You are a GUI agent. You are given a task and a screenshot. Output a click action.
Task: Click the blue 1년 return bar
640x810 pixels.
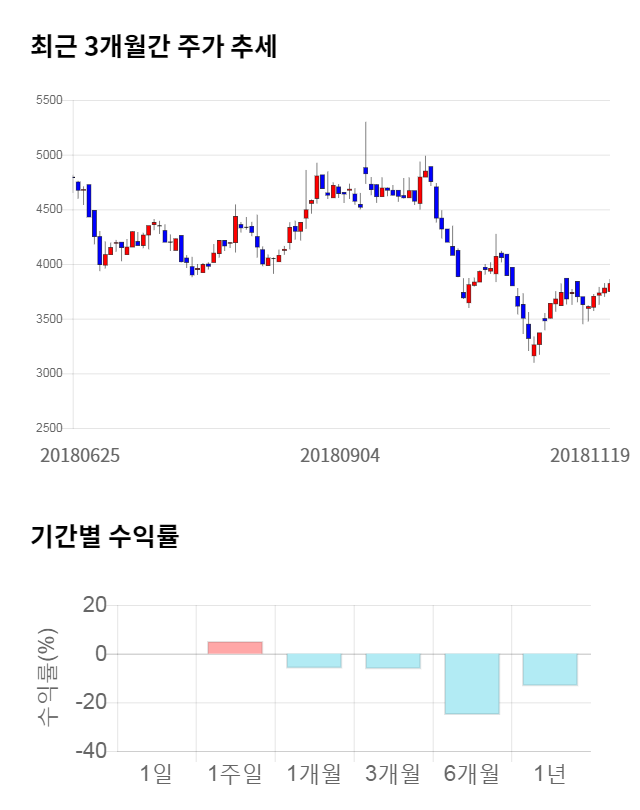tap(550, 670)
